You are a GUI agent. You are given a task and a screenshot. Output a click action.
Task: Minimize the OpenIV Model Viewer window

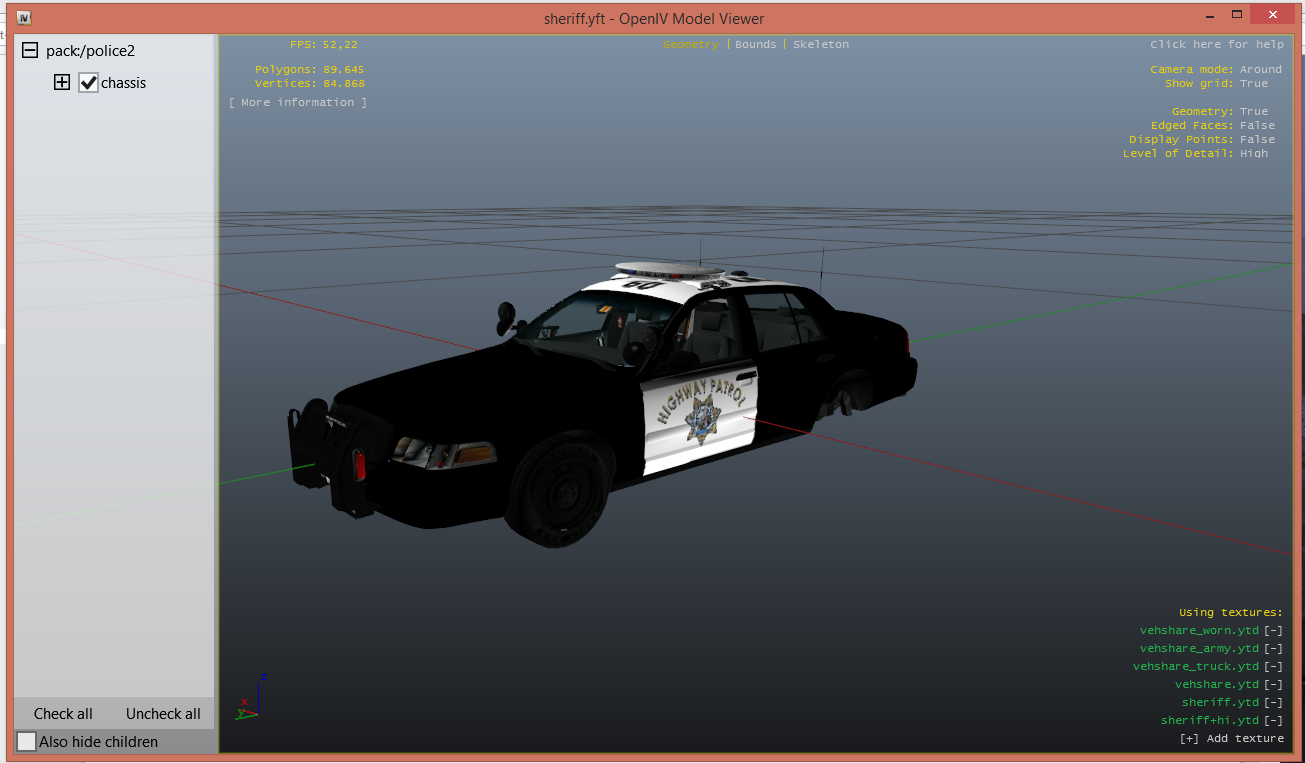tap(1208, 15)
